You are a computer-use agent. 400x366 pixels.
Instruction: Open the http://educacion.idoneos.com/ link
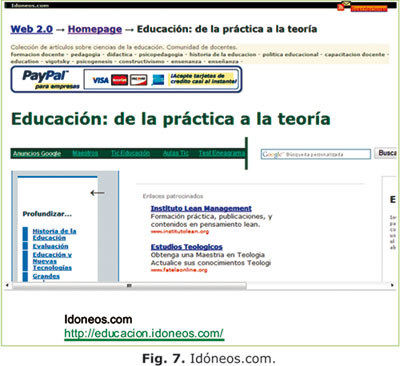(x=144, y=333)
